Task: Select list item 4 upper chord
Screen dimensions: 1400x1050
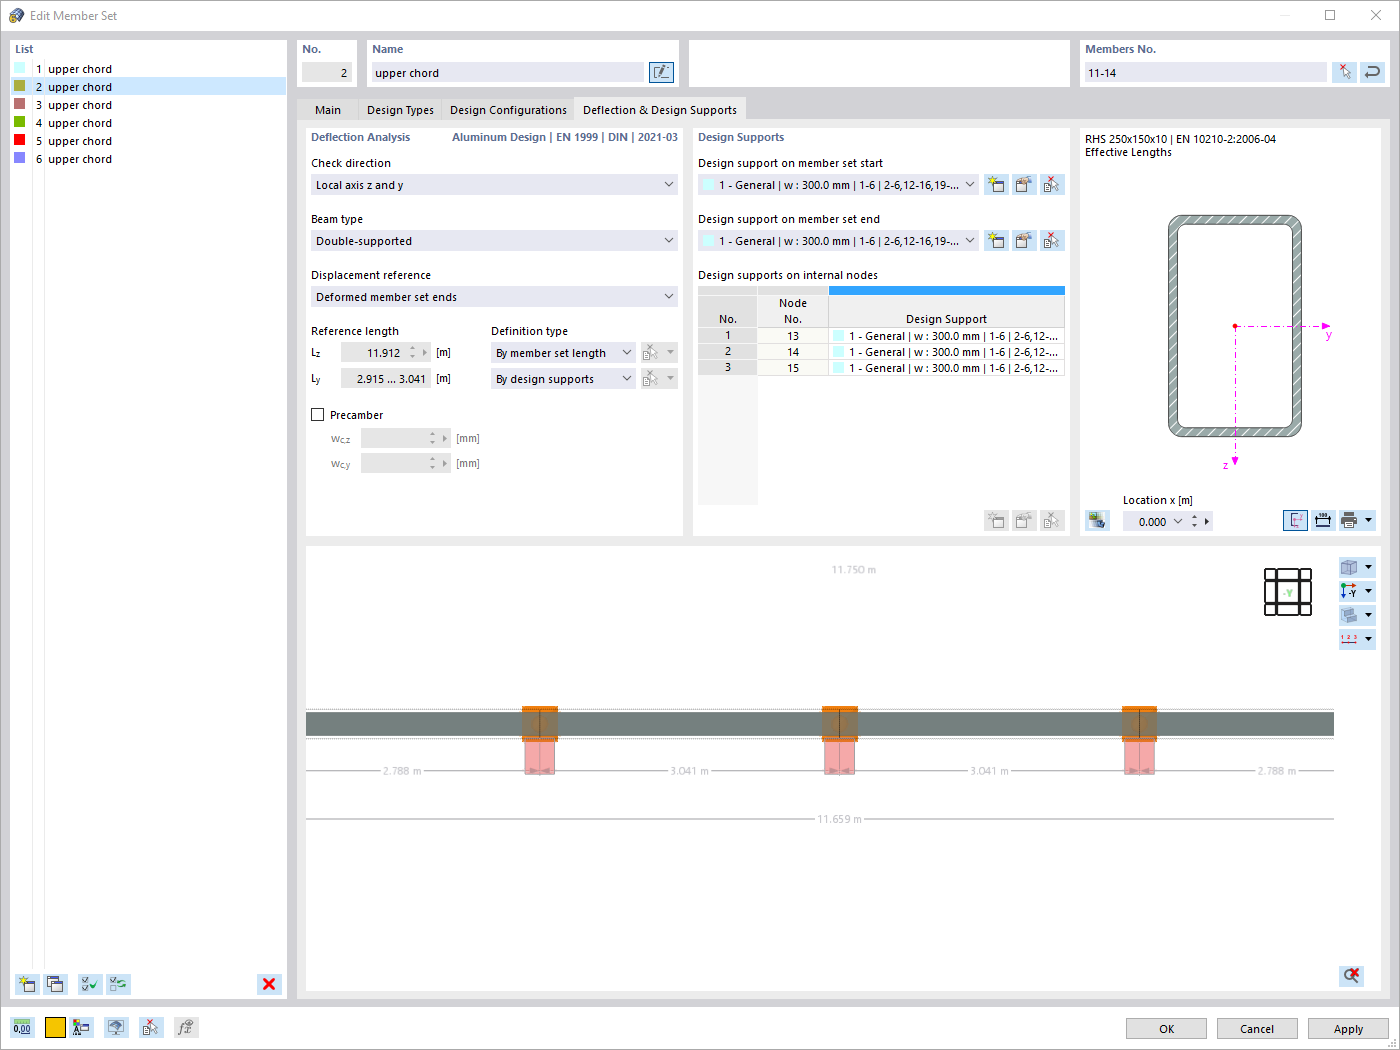Action: 80,123
